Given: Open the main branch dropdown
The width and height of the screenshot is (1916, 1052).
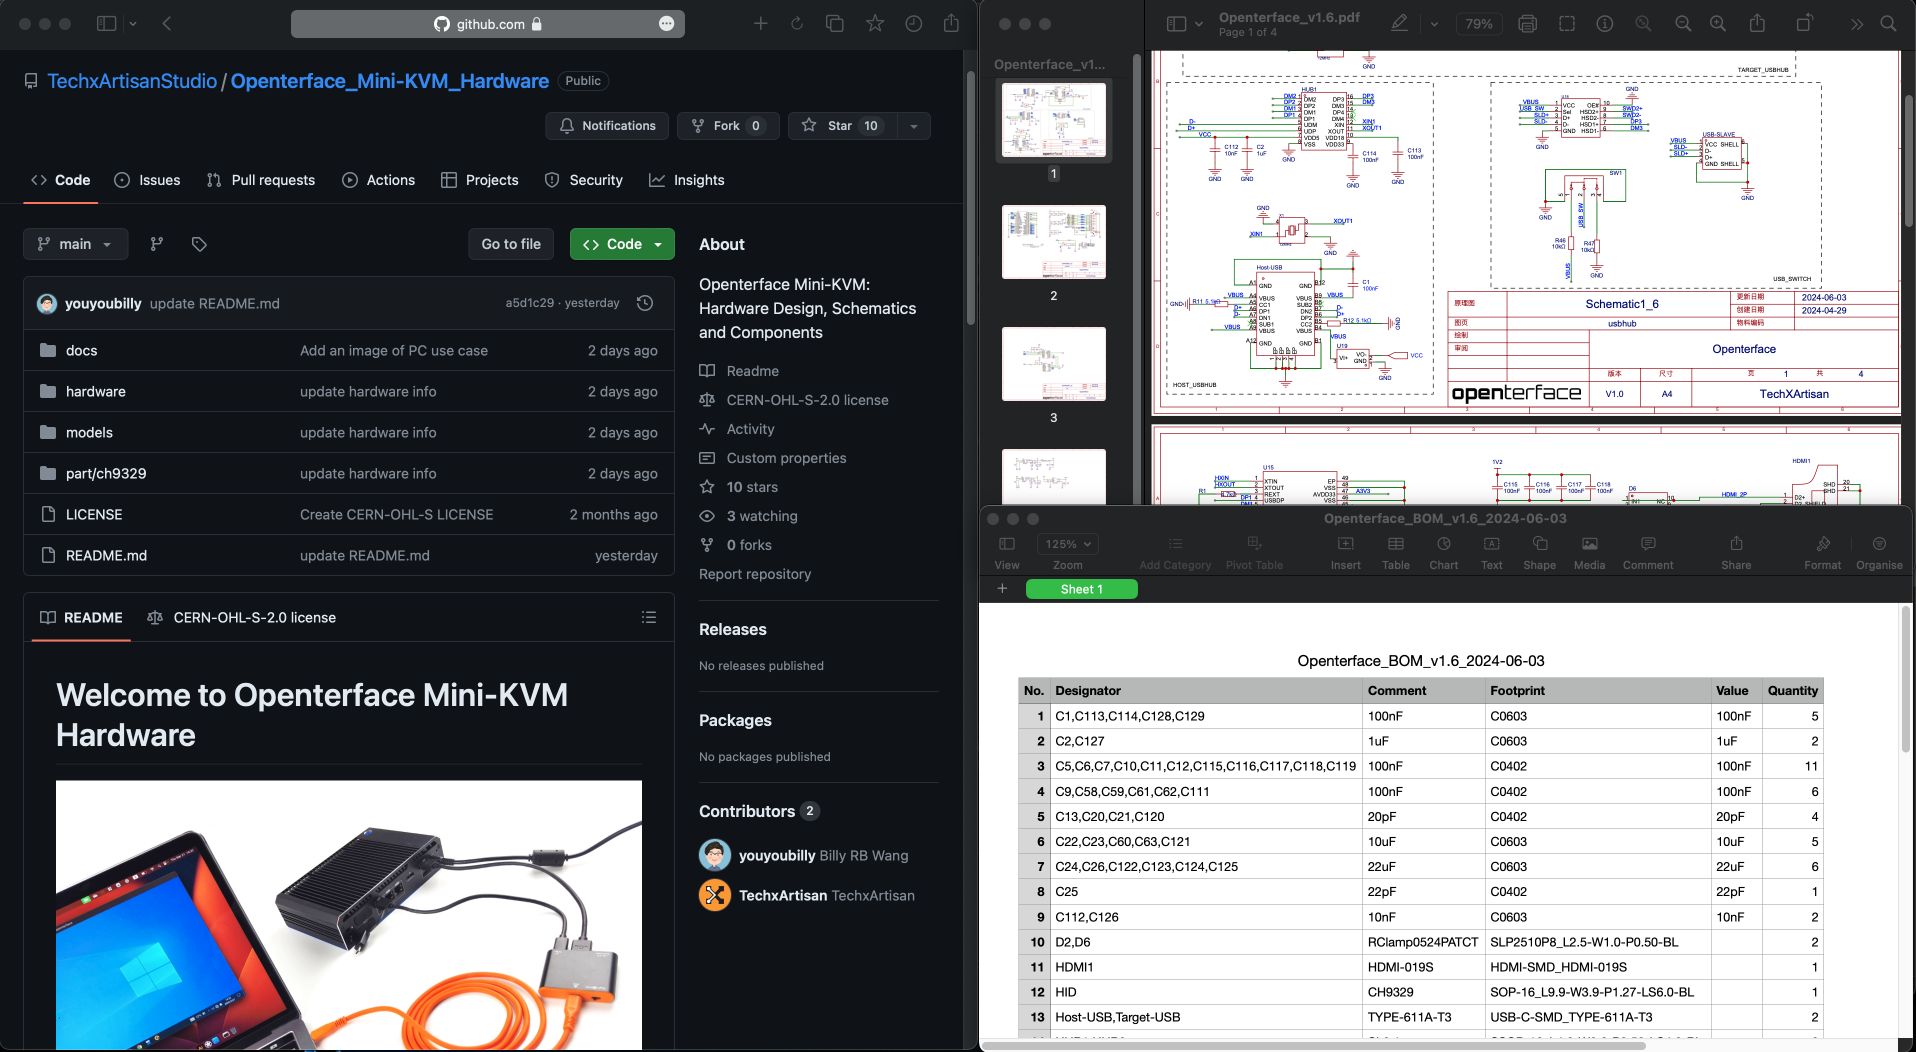Looking at the screenshot, I should pos(75,244).
